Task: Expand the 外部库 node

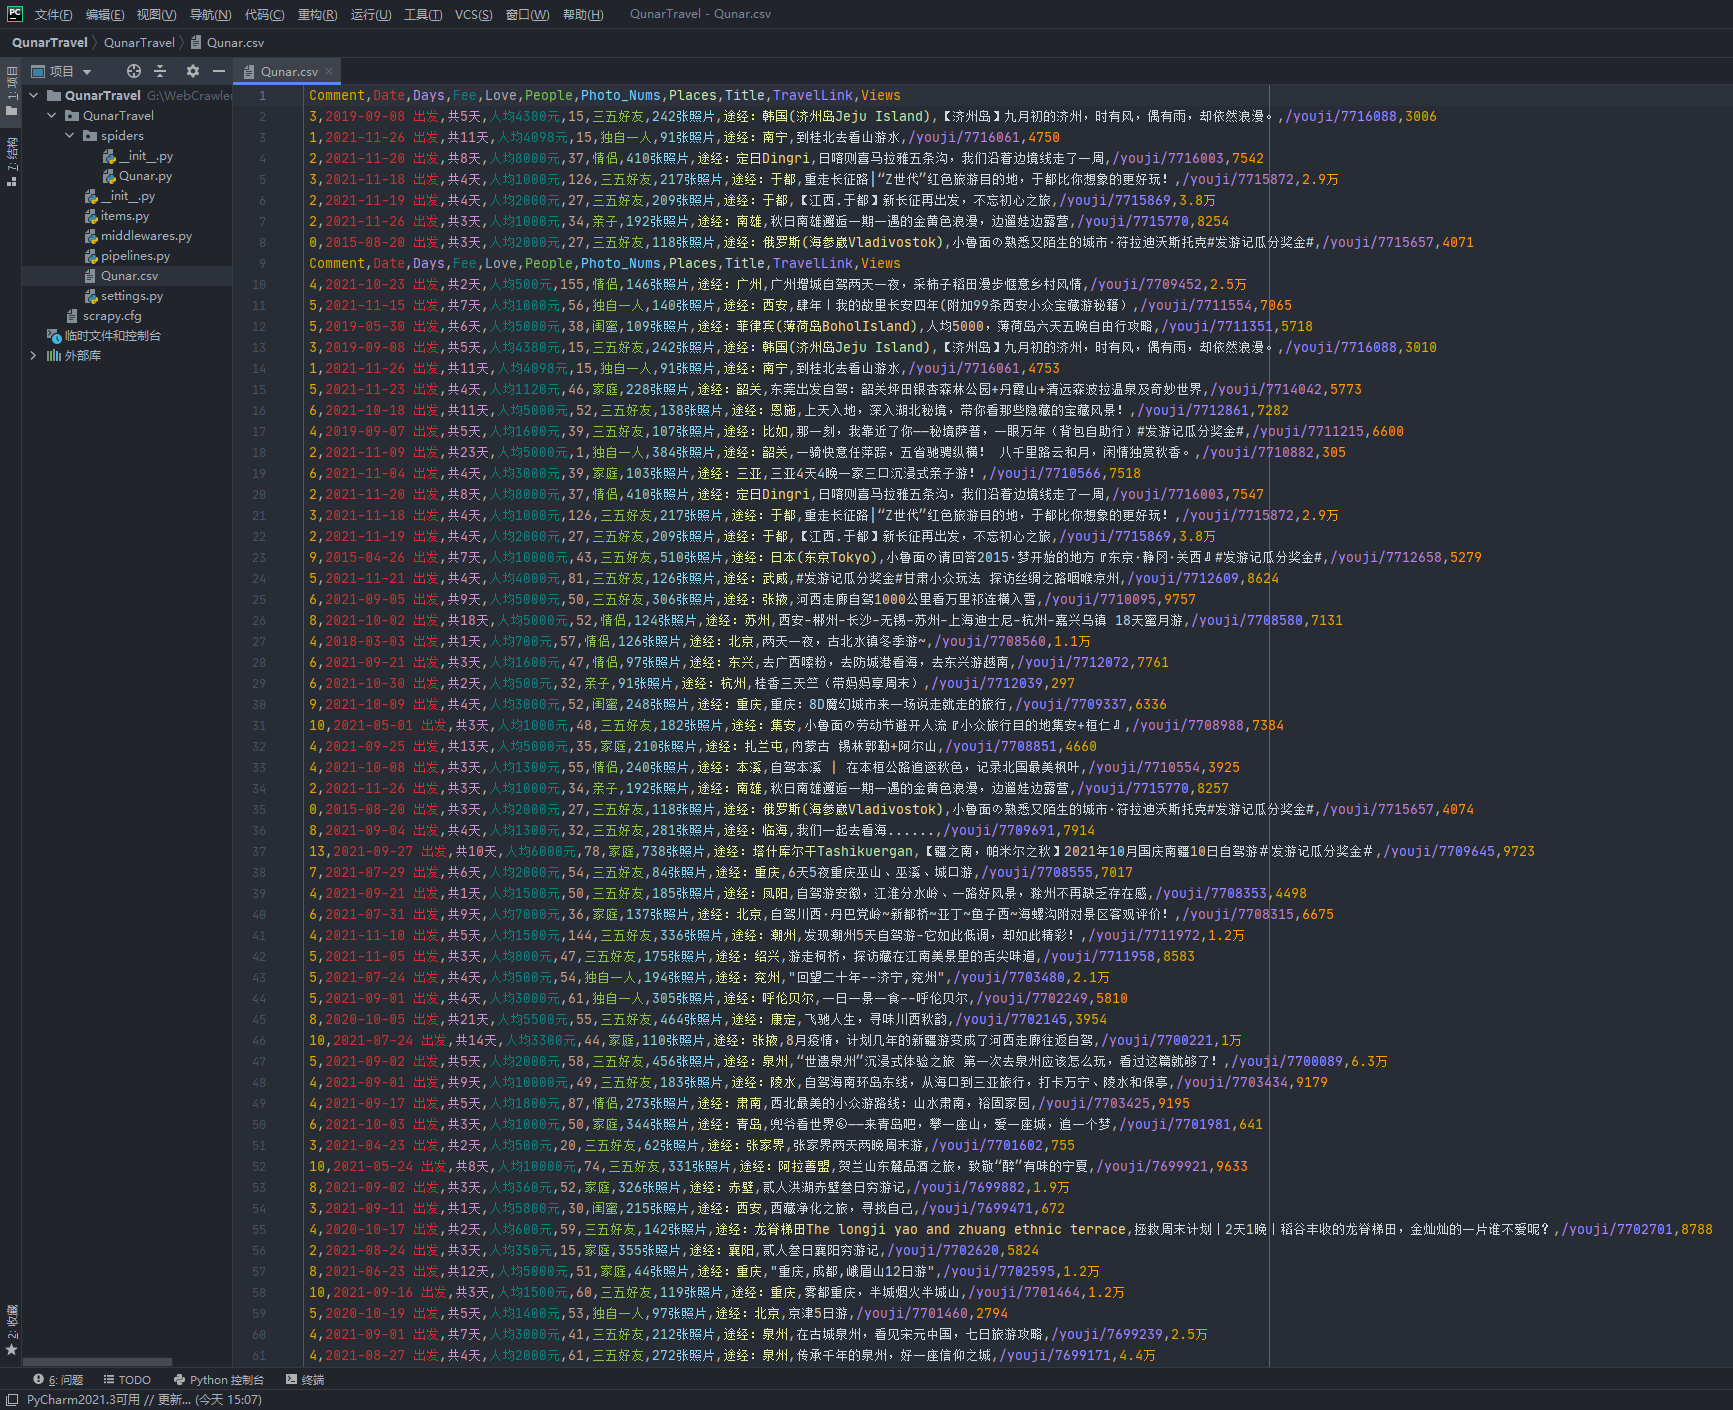Action: tap(33, 355)
